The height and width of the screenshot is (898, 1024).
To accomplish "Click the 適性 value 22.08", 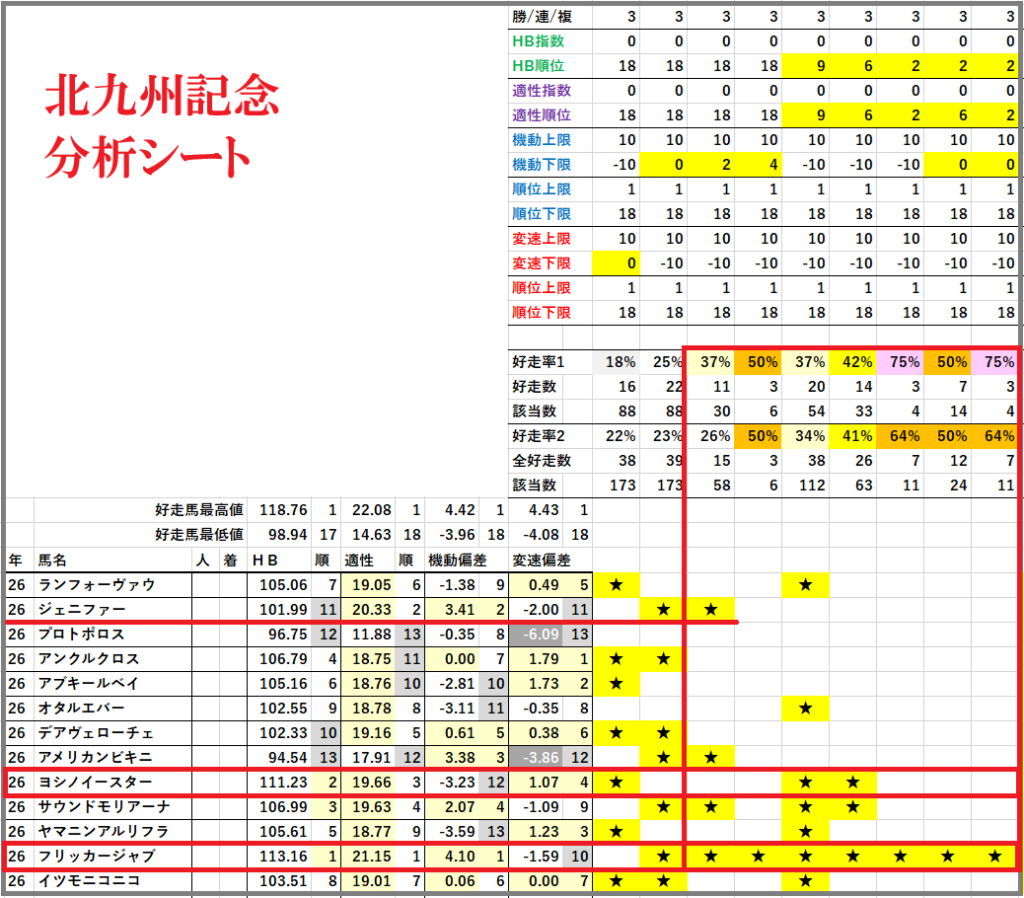I will coord(372,510).
